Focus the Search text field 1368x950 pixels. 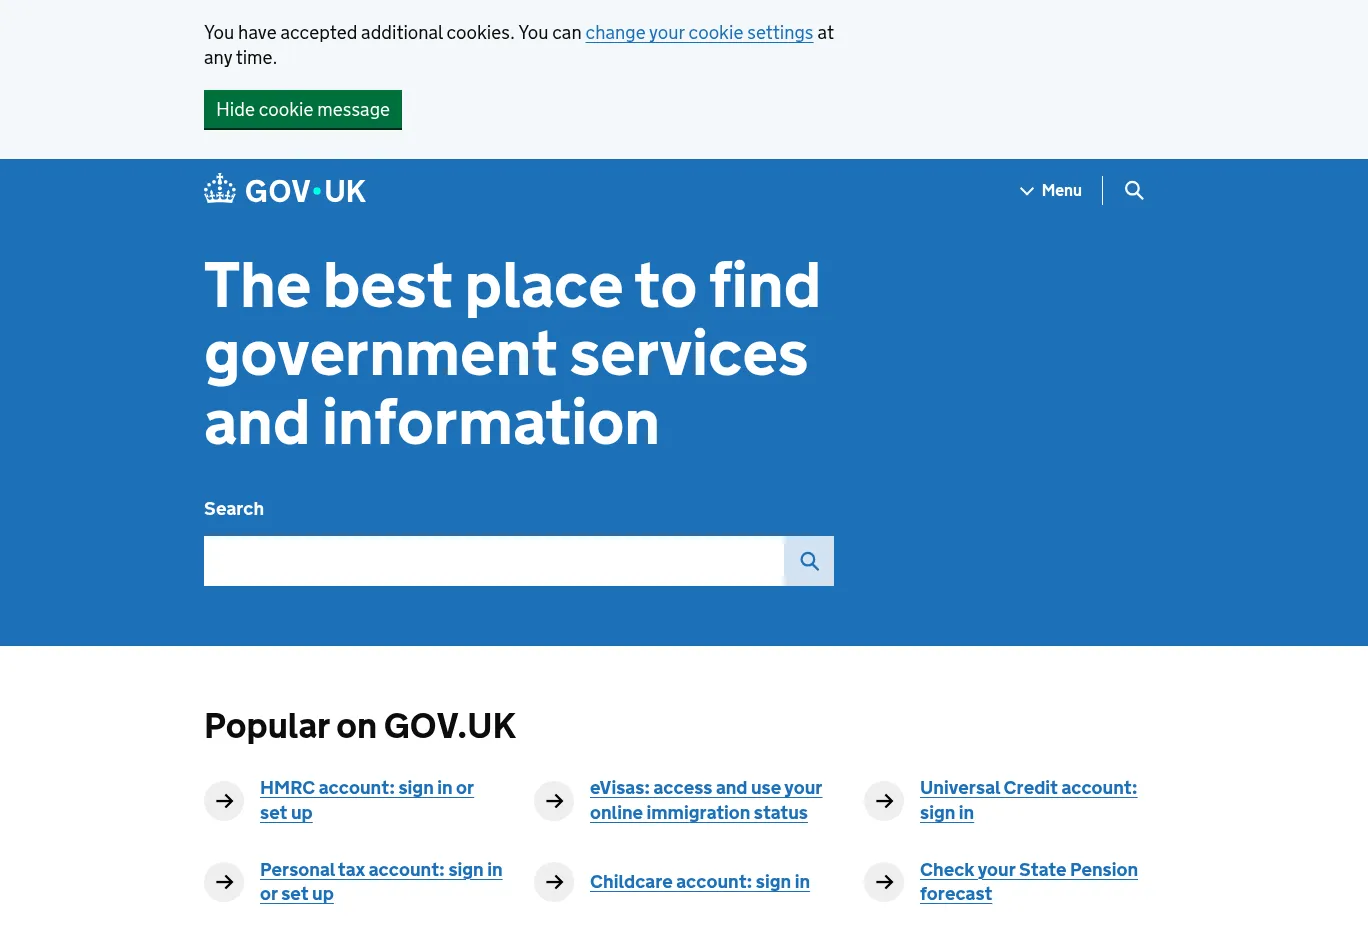click(493, 561)
